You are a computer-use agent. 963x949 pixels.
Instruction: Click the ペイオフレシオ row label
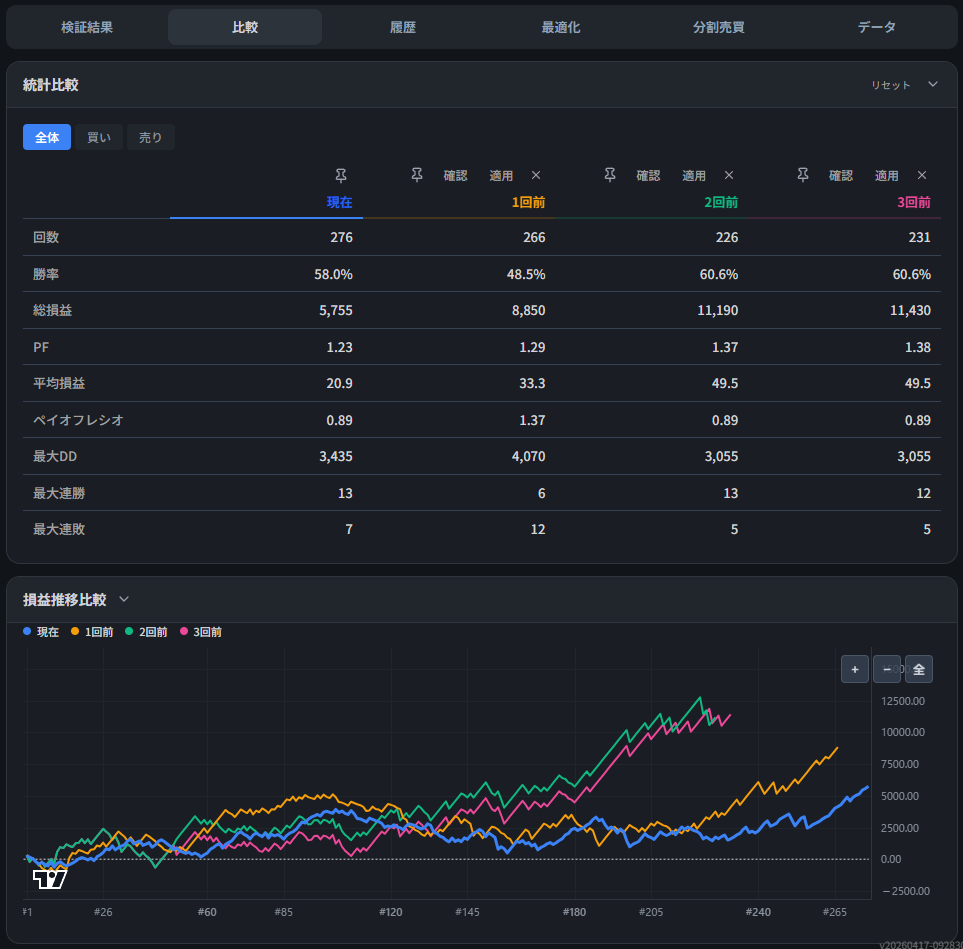(x=79, y=420)
